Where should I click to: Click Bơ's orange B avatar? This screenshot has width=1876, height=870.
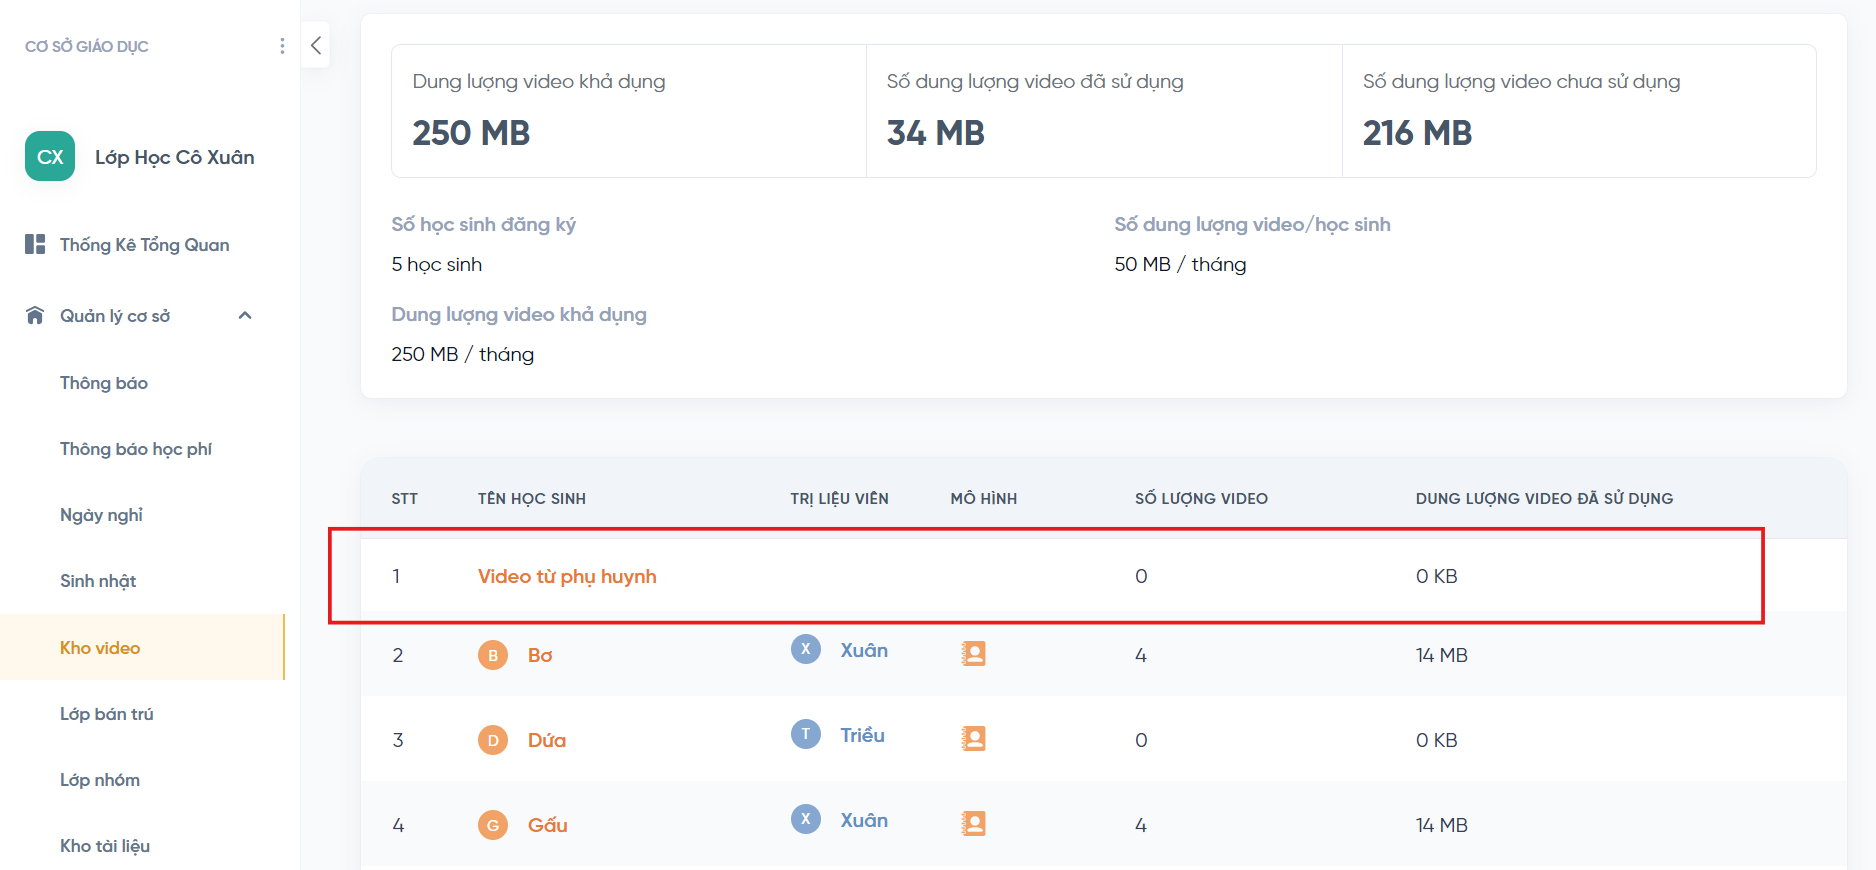[x=493, y=655]
